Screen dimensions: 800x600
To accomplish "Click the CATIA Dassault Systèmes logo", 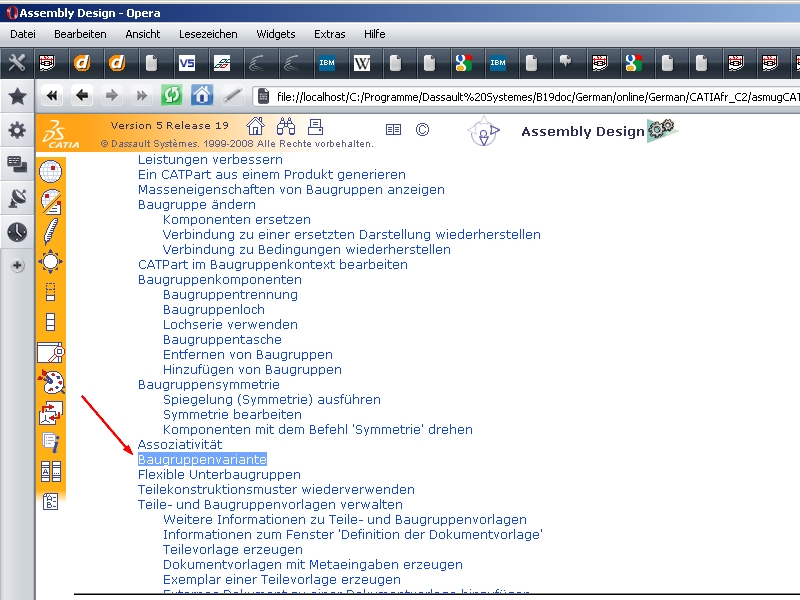I will 61,134.
